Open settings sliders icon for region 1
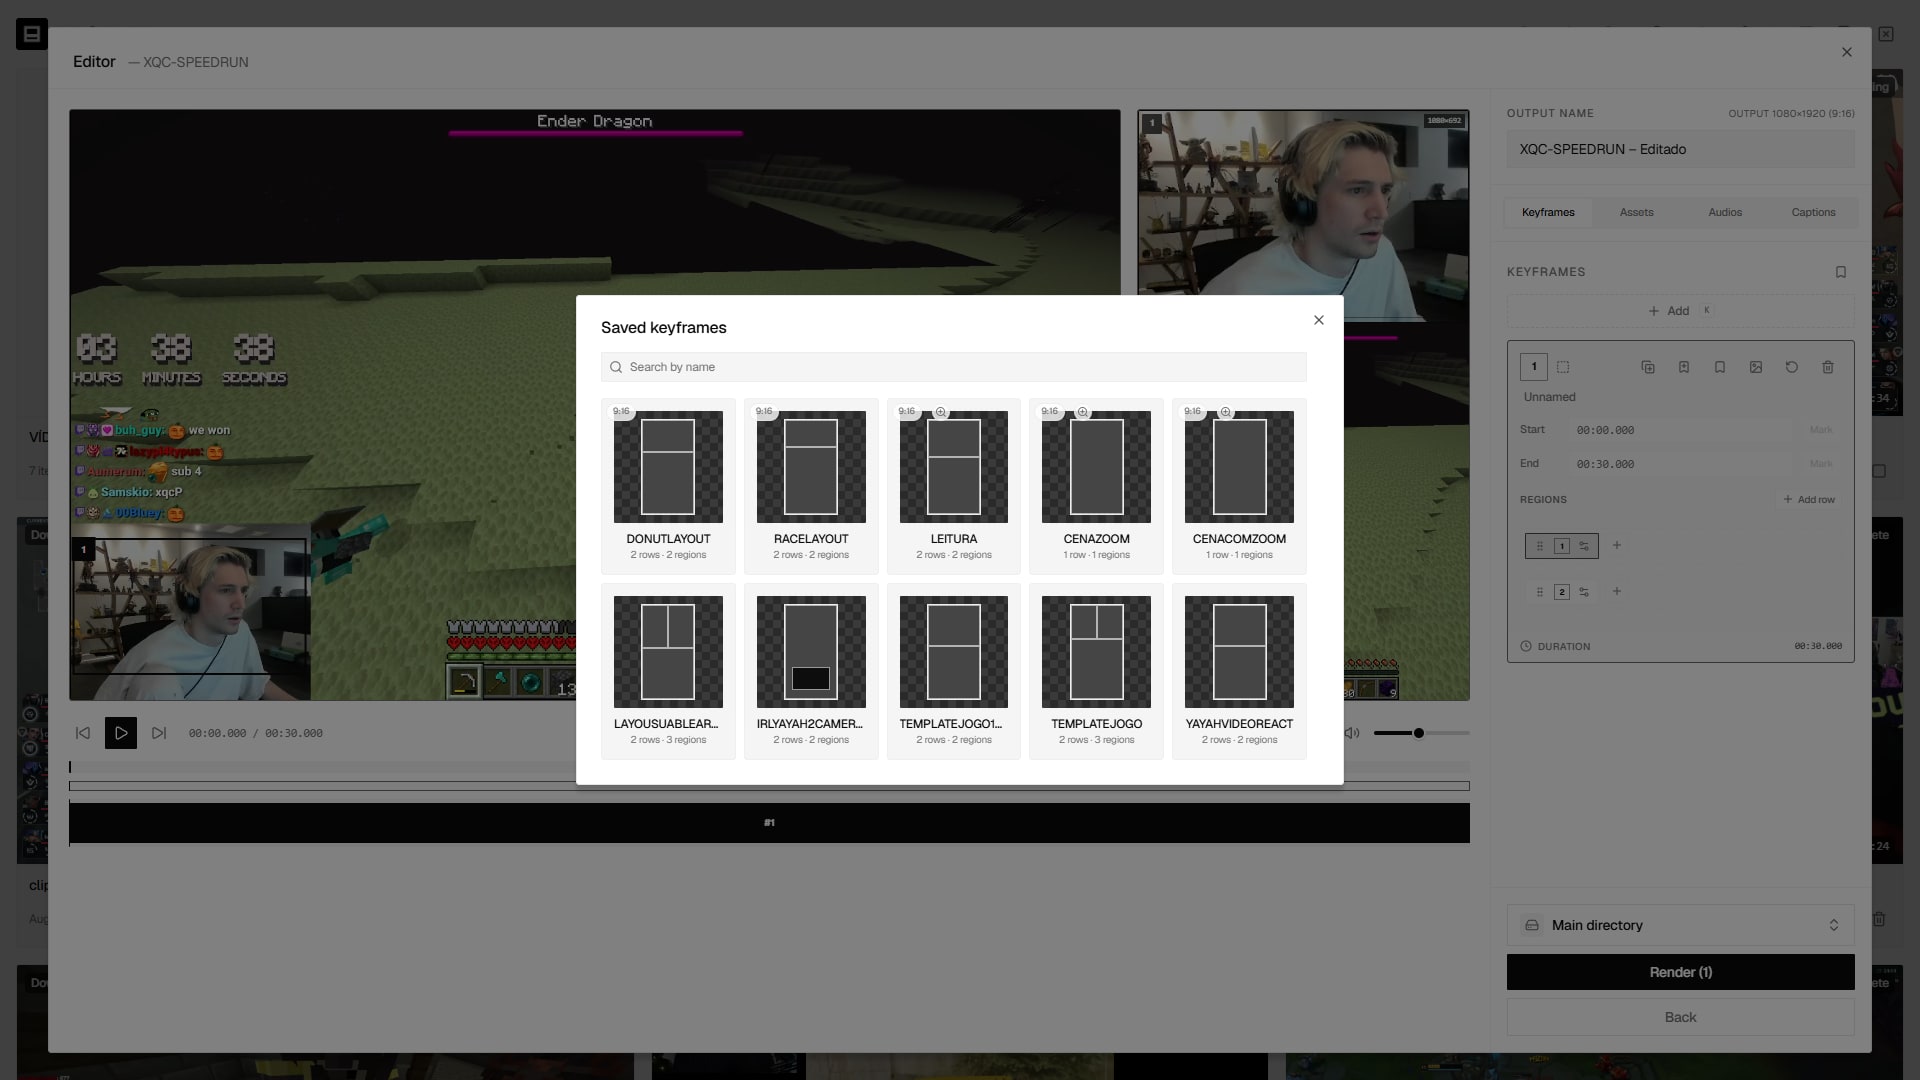The width and height of the screenshot is (1920, 1080). pyautogui.click(x=1584, y=546)
